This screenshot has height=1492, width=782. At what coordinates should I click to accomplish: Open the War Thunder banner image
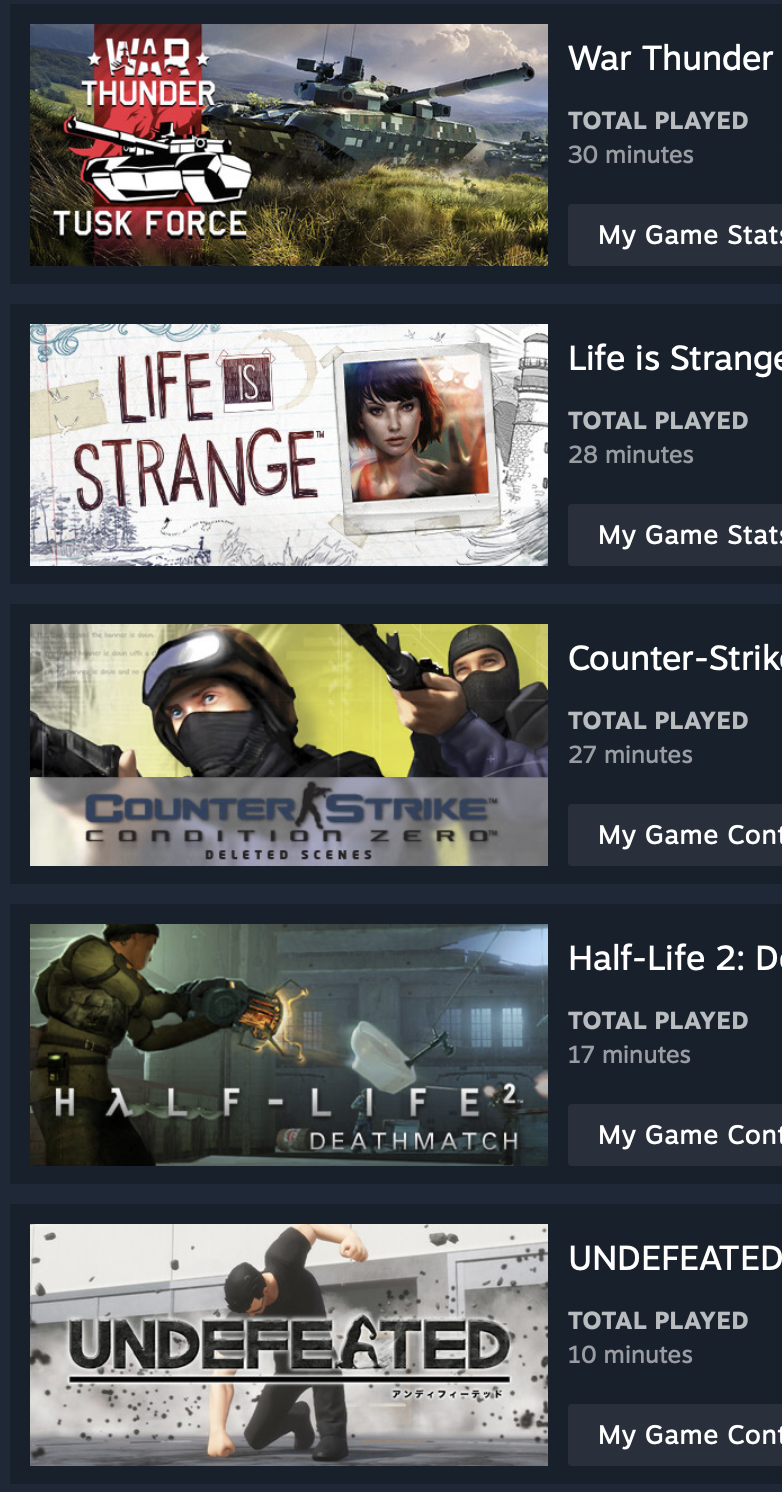pyautogui.click(x=289, y=145)
